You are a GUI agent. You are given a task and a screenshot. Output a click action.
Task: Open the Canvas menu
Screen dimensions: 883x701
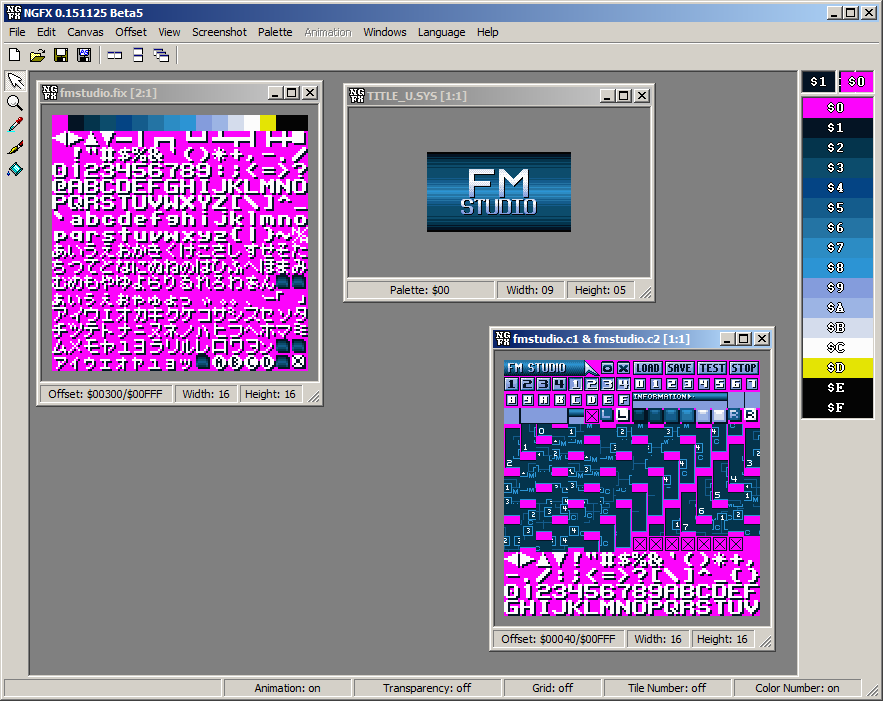(85, 32)
